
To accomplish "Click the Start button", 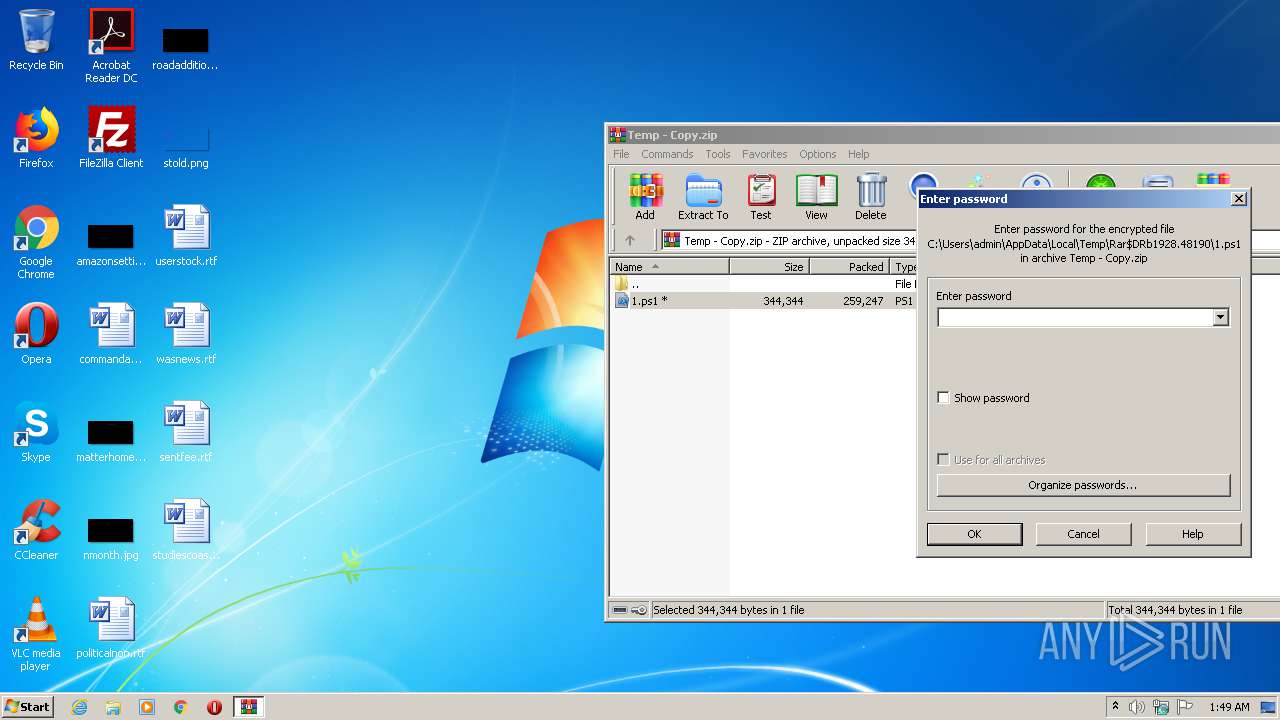I will 28,707.
